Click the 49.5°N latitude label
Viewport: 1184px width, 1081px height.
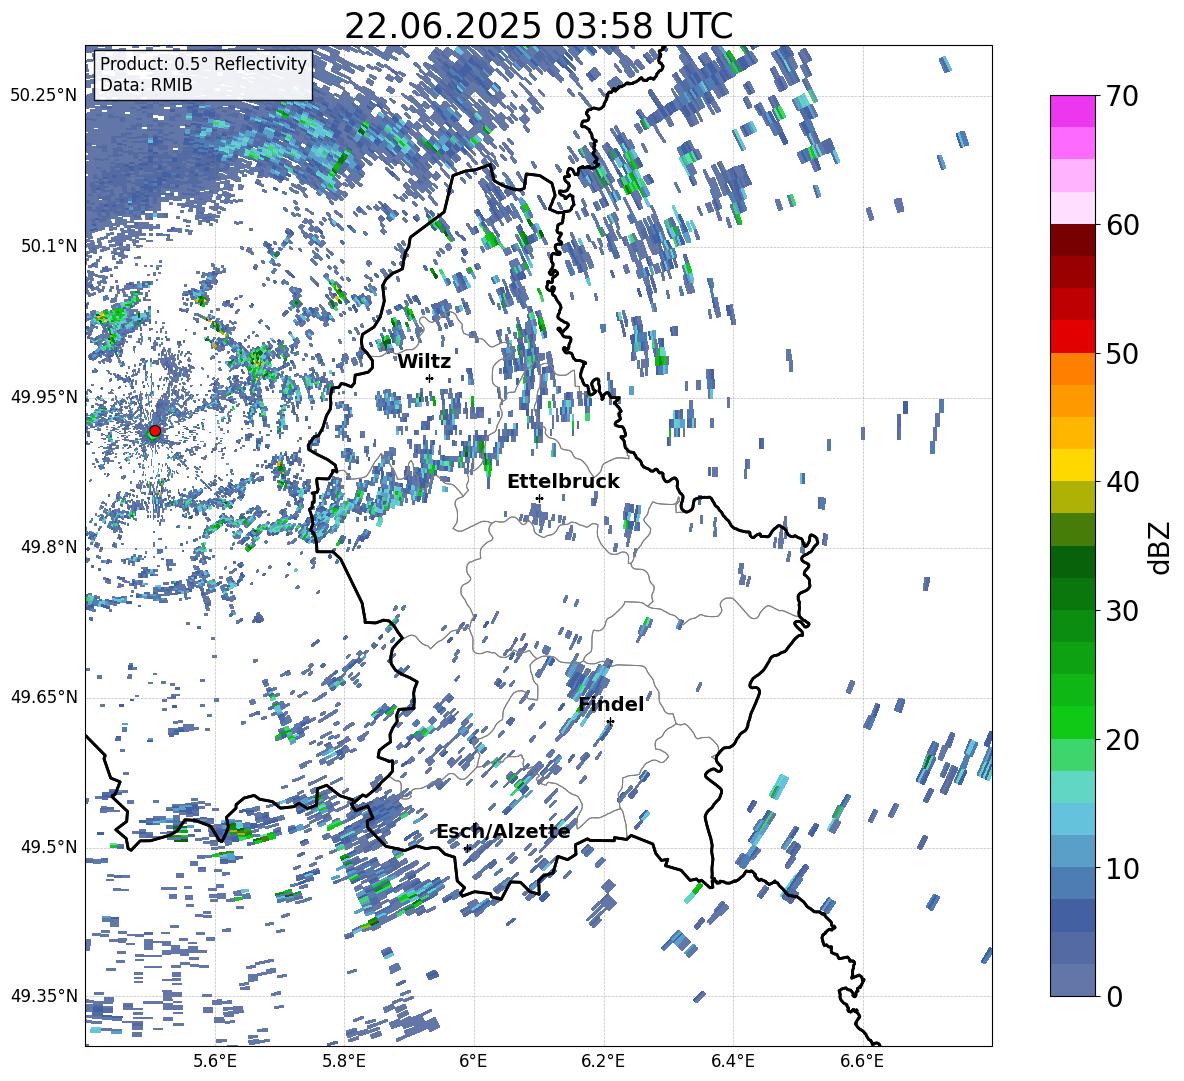(x=49, y=847)
